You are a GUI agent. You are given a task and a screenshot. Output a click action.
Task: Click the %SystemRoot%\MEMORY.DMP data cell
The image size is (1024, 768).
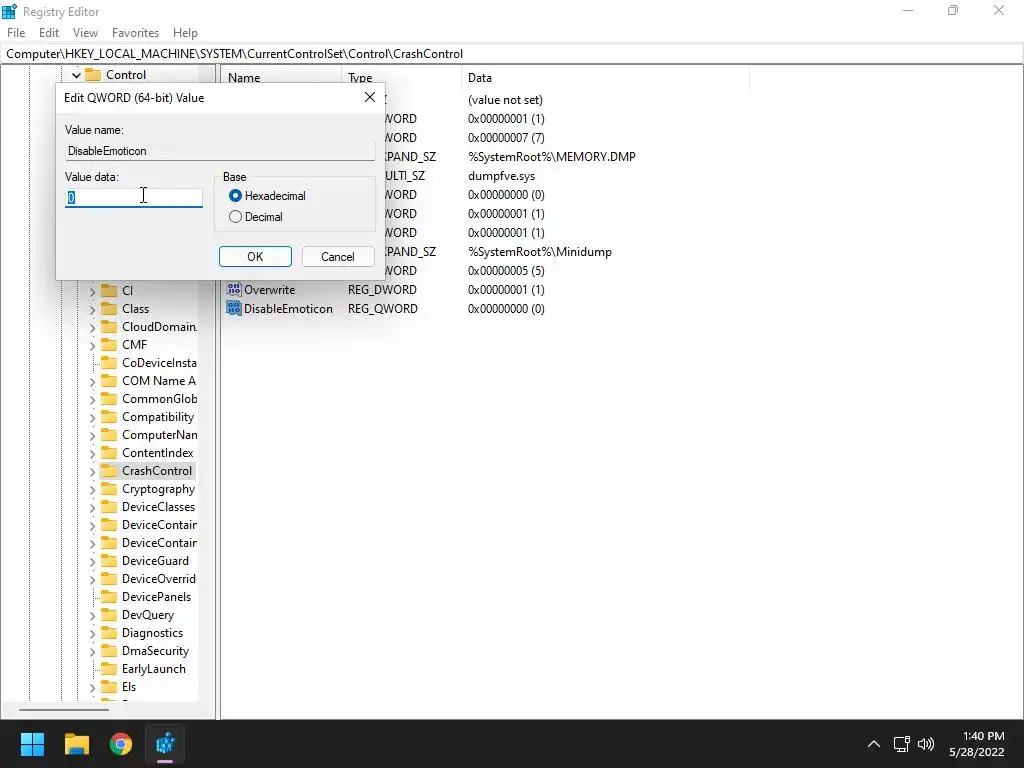click(x=552, y=157)
